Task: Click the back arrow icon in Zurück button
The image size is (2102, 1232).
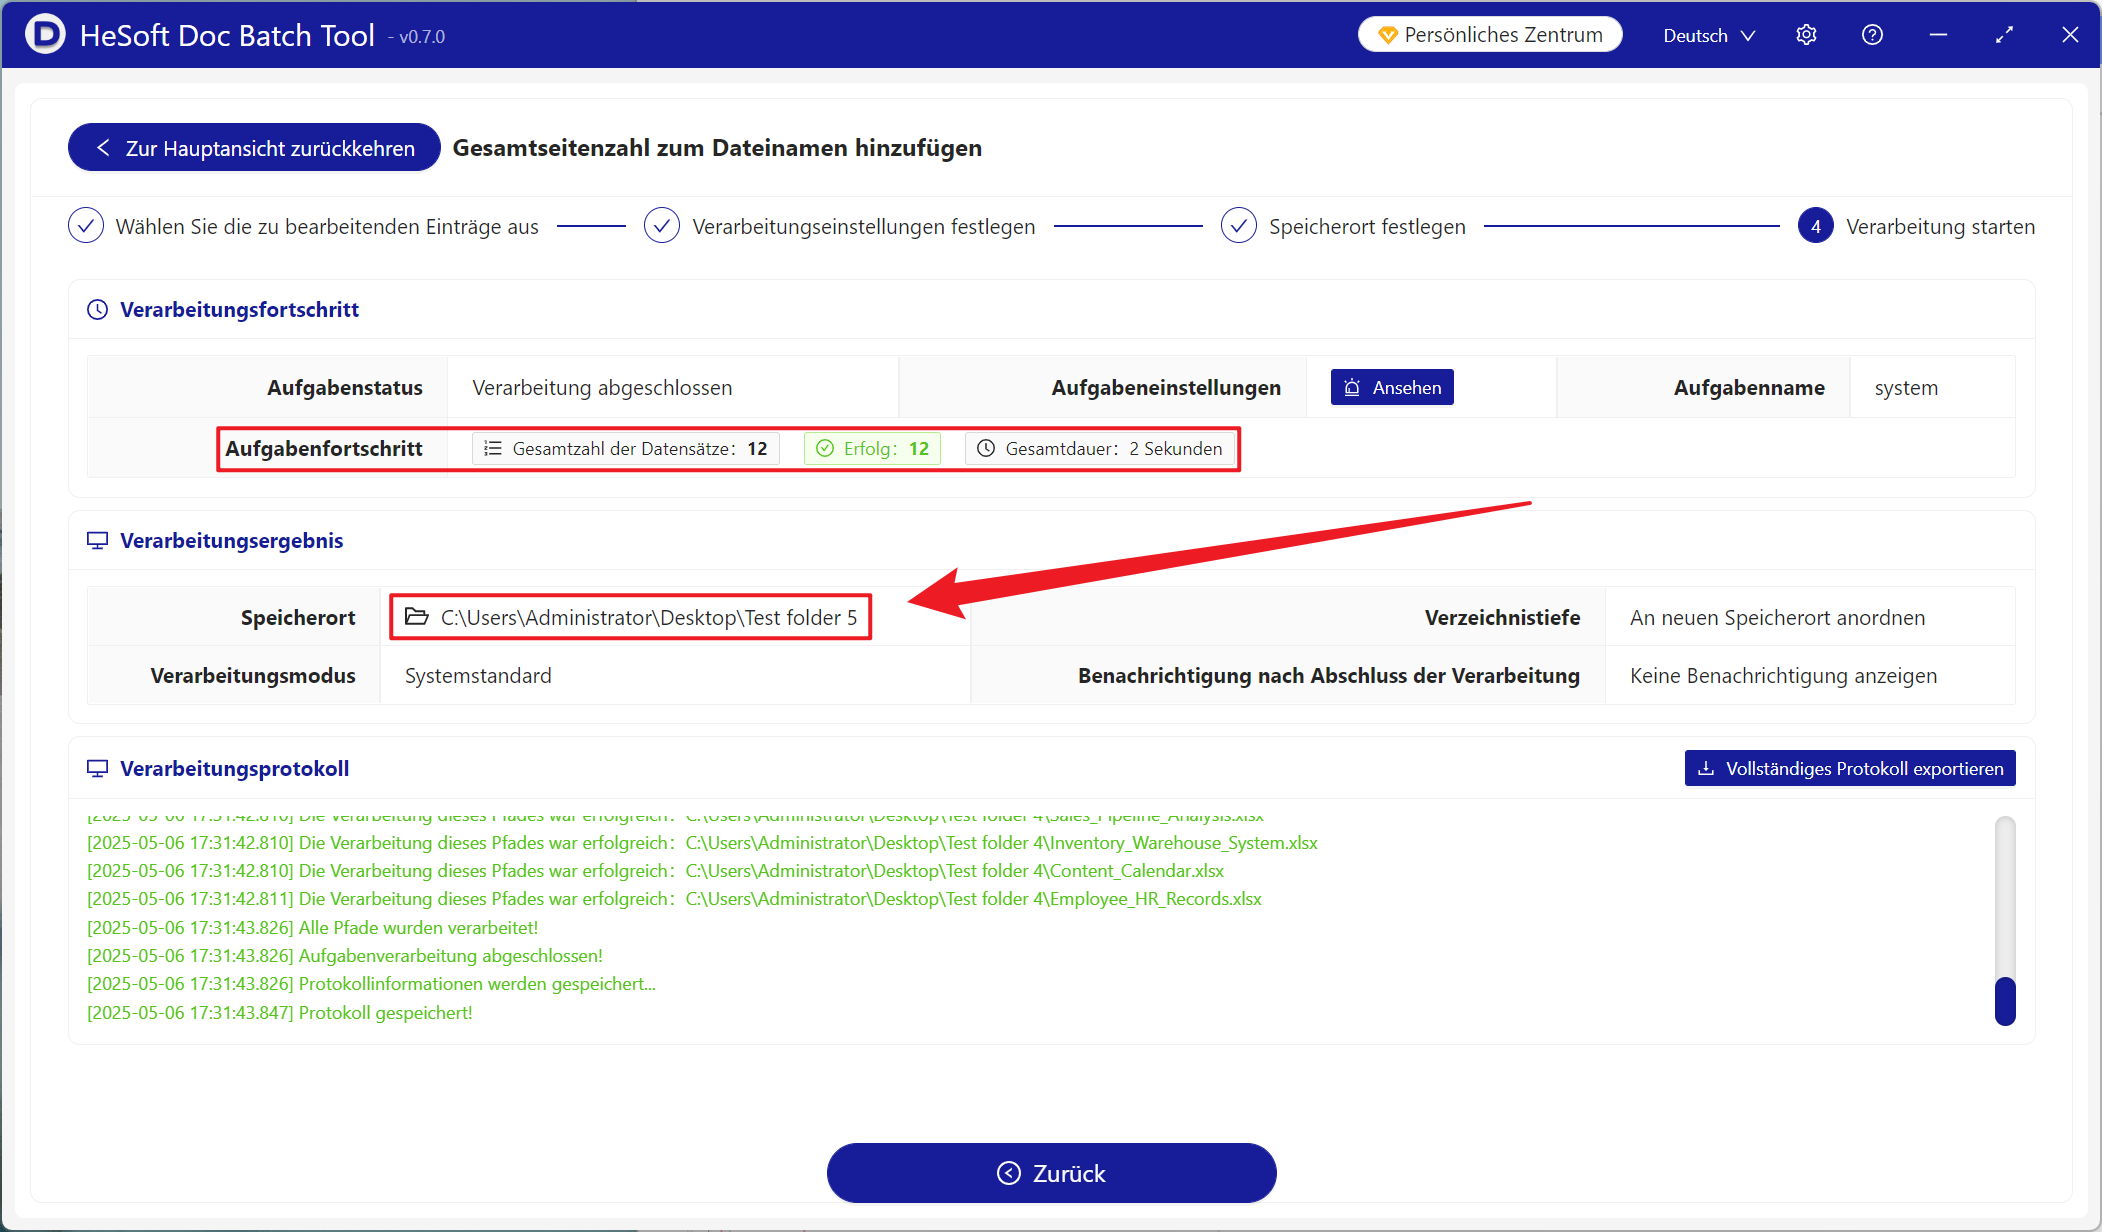Action: click(1009, 1173)
